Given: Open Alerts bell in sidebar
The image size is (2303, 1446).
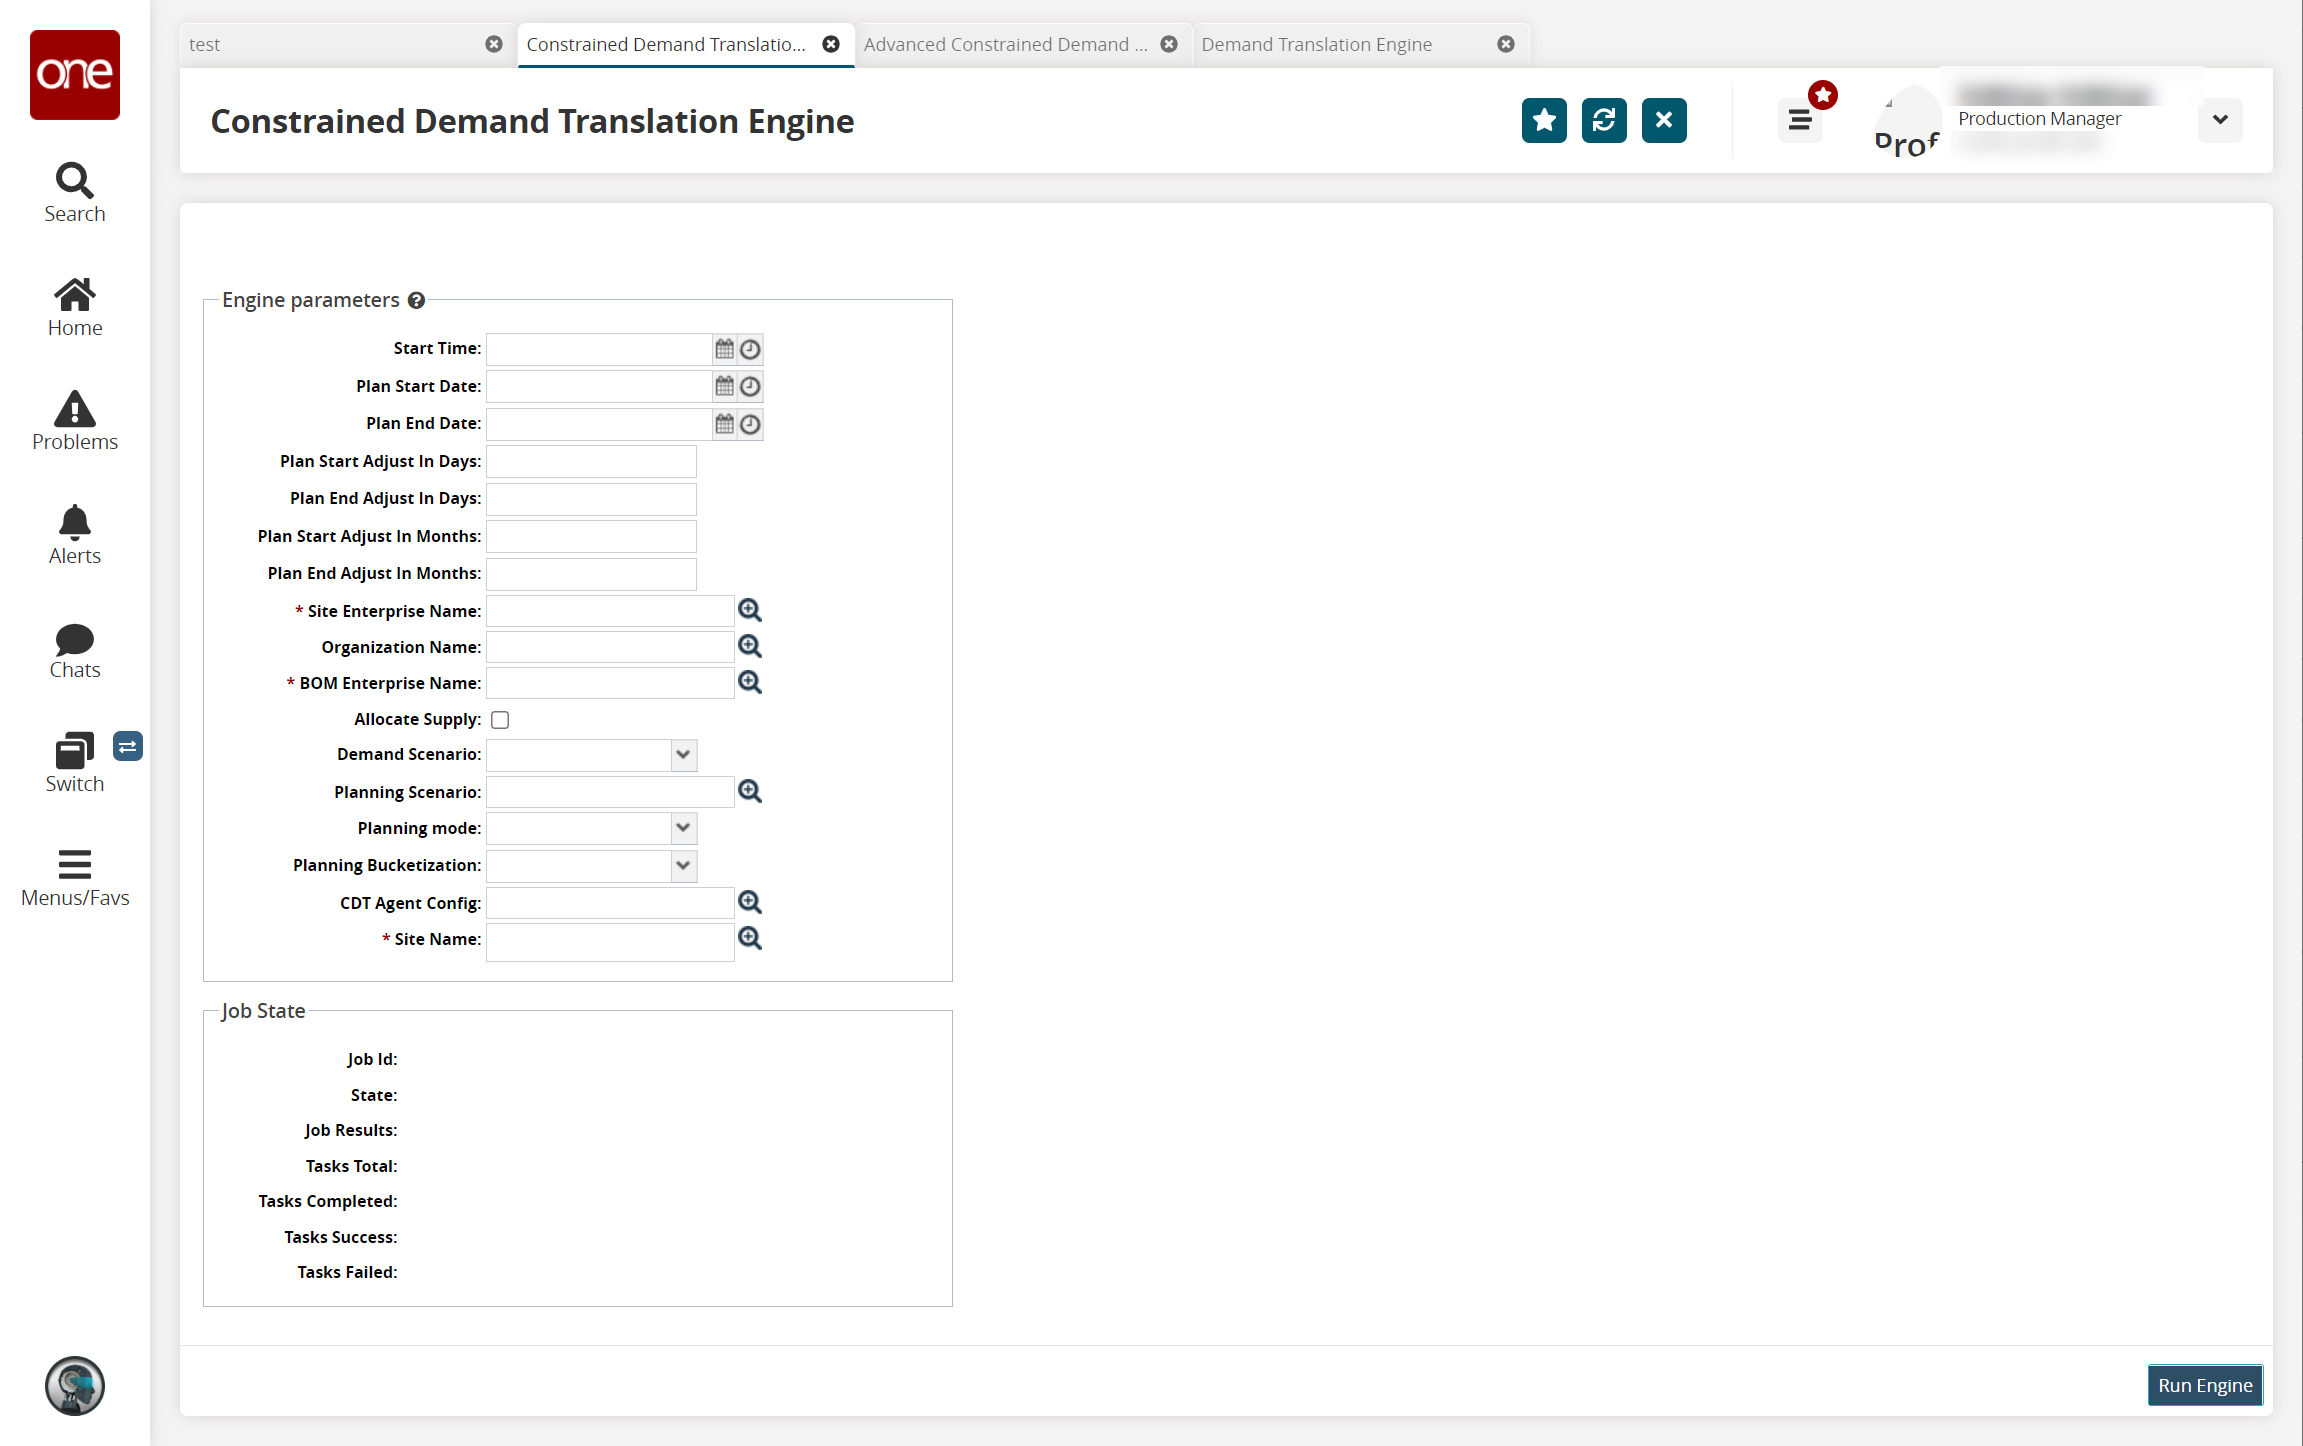Looking at the screenshot, I should pos(74,523).
